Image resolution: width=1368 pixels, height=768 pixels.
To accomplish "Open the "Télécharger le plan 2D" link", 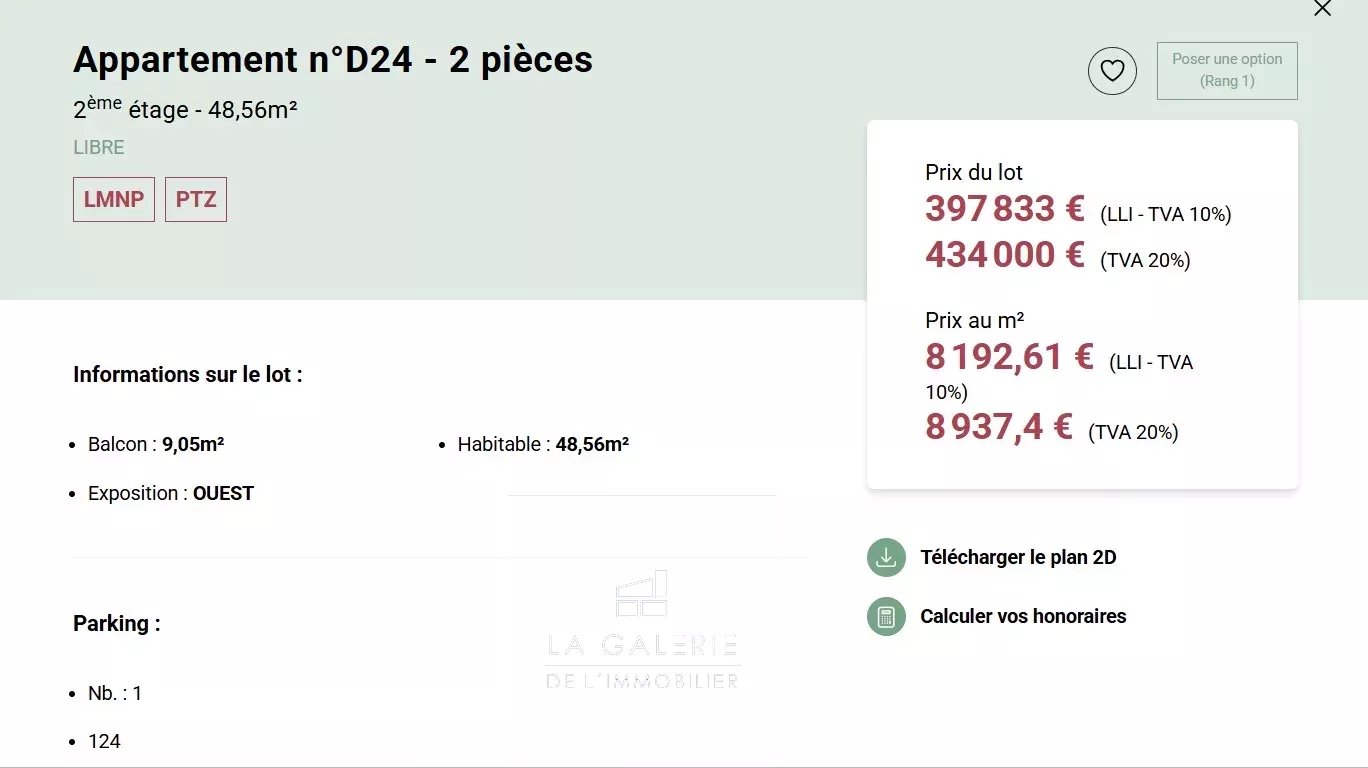I will (x=1018, y=557).
